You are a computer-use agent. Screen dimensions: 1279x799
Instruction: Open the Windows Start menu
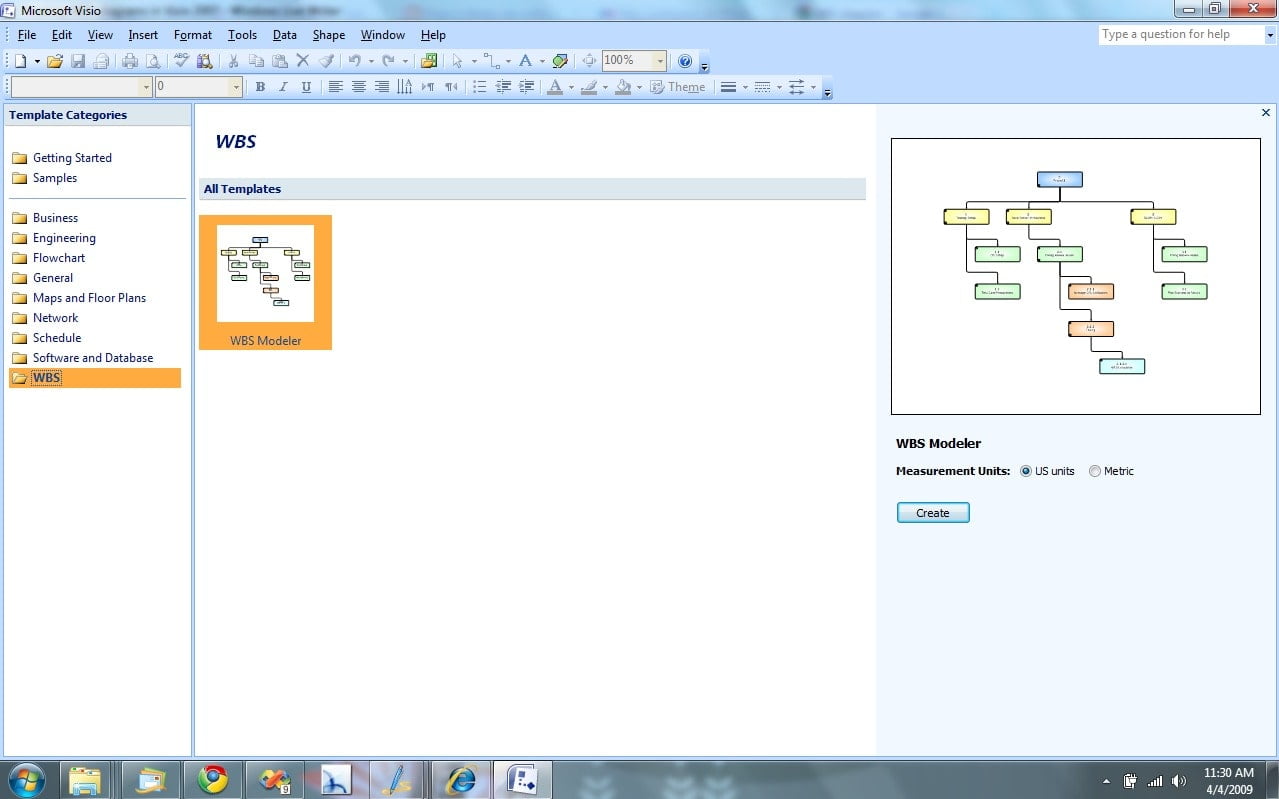26,779
